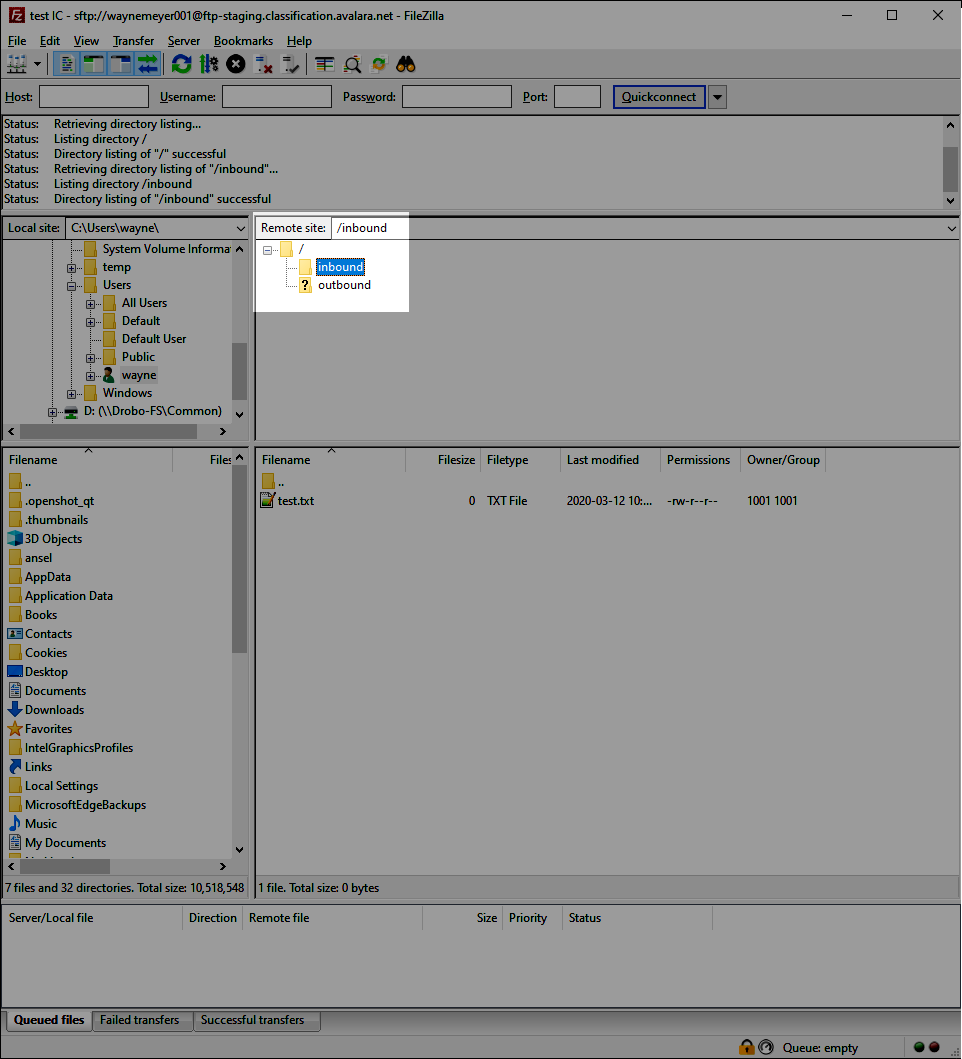
Task: Collapse the remote root folder node
Action: coord(268,251)
